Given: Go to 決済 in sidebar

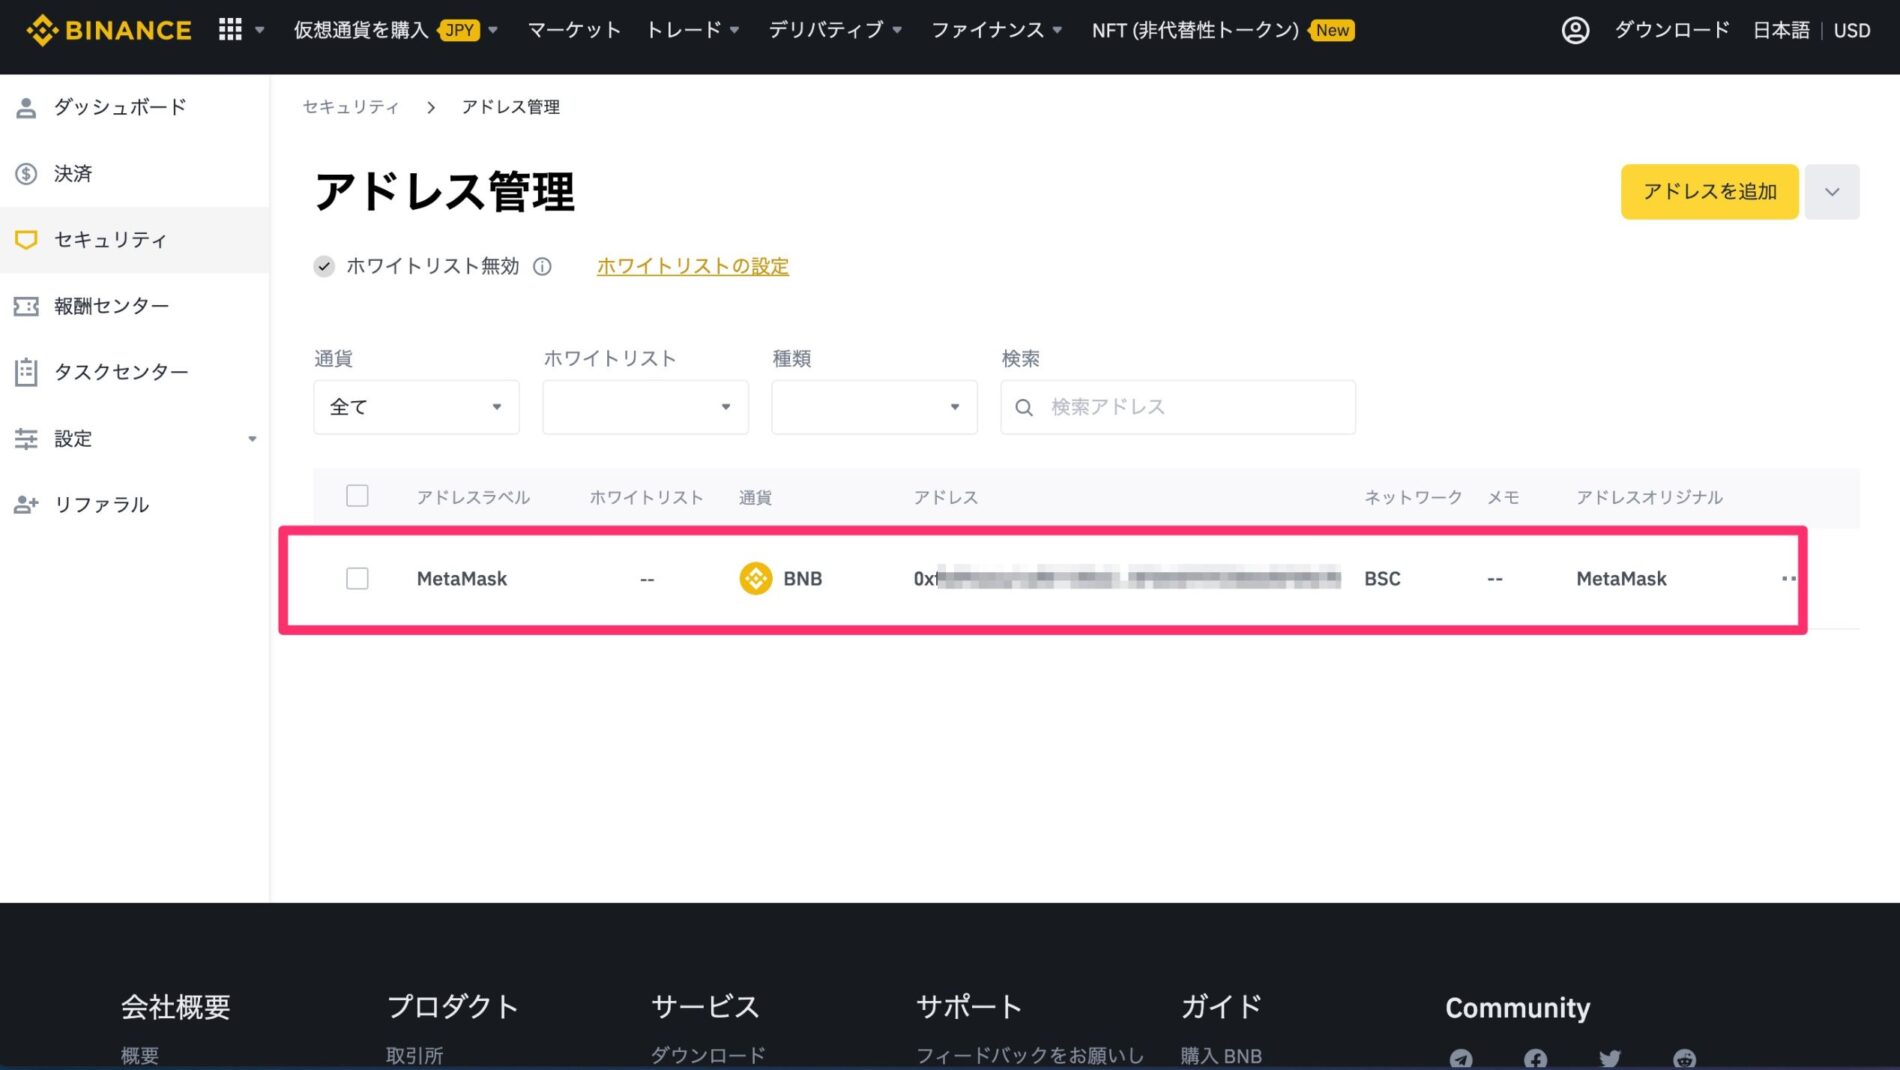Looking at the screenshot, I should point(73,174).
